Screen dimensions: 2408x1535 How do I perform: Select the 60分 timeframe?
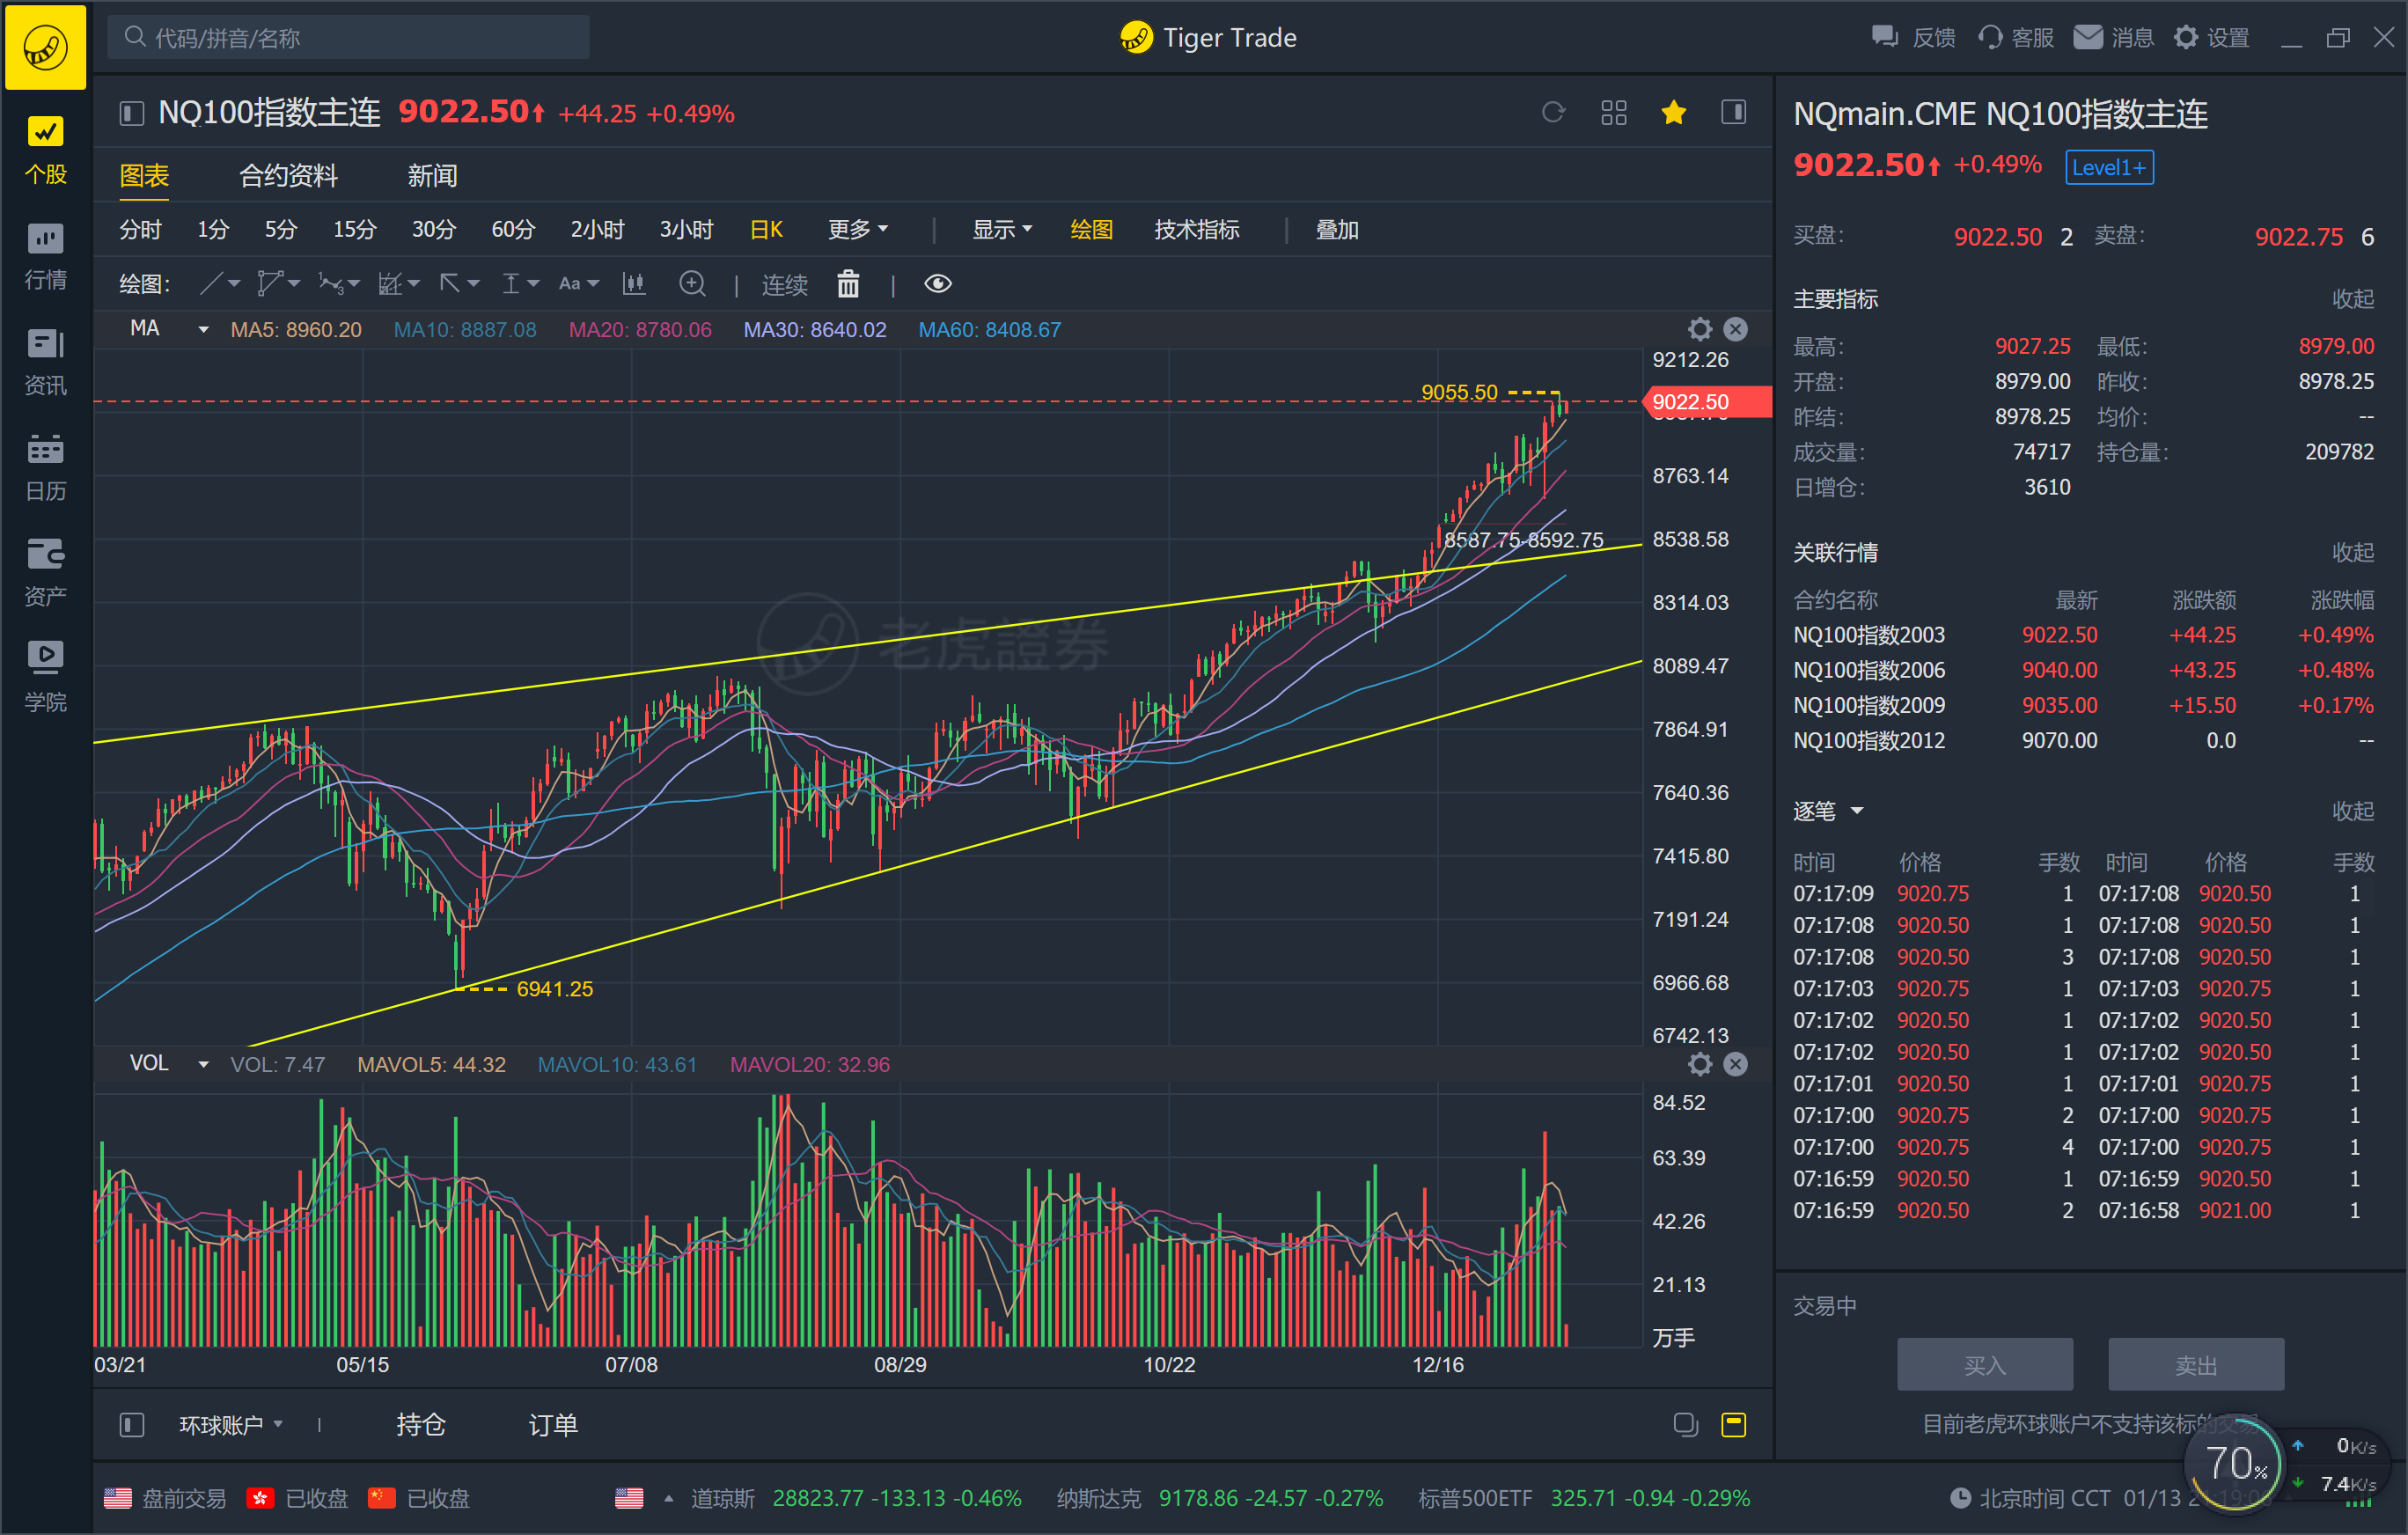coord(513,230)
